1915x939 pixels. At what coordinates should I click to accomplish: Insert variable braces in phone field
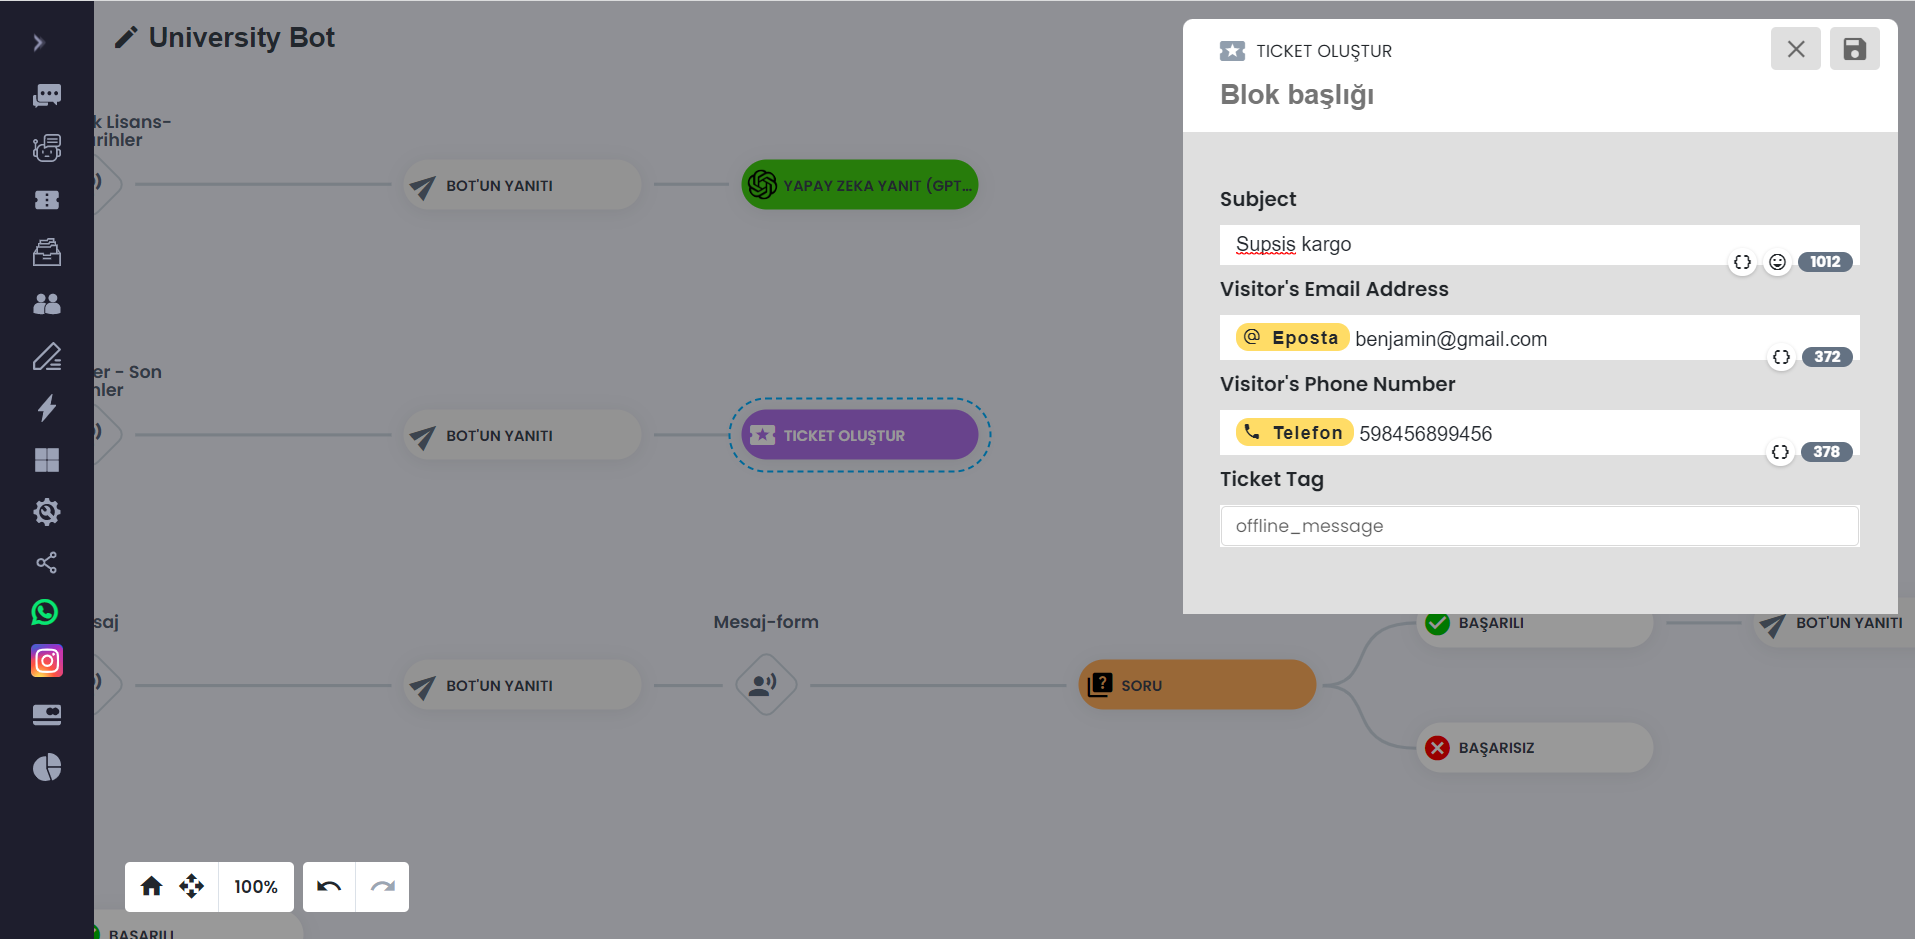(x=1780, y=452)
